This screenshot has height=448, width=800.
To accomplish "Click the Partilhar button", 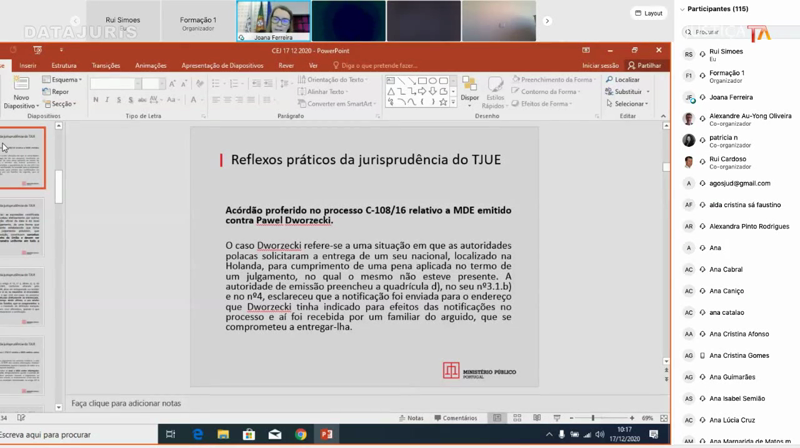I will pyautogui.click(x=645, y=65).
